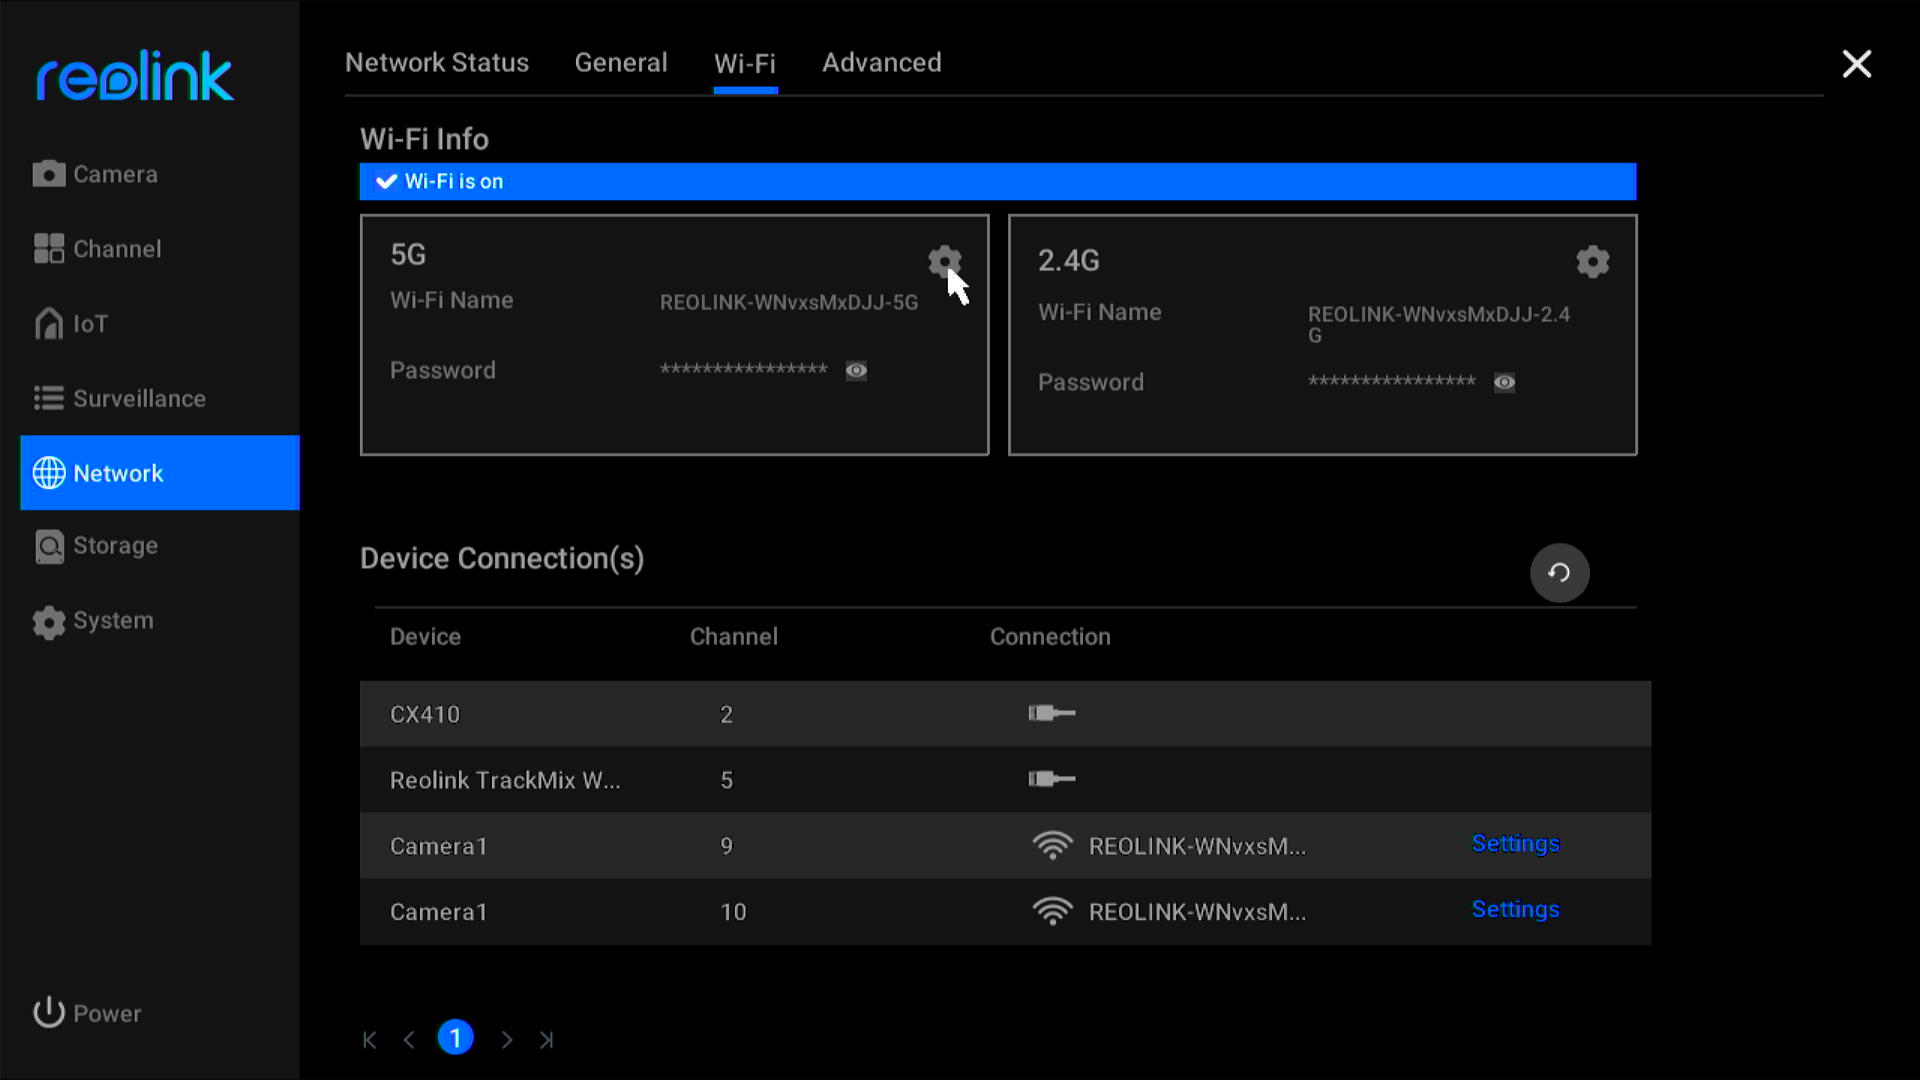Click the Wi-Fi signal icon for channel 10
The height and width of the screenshot is (1080, 1920).
[x=1052, y=912]
